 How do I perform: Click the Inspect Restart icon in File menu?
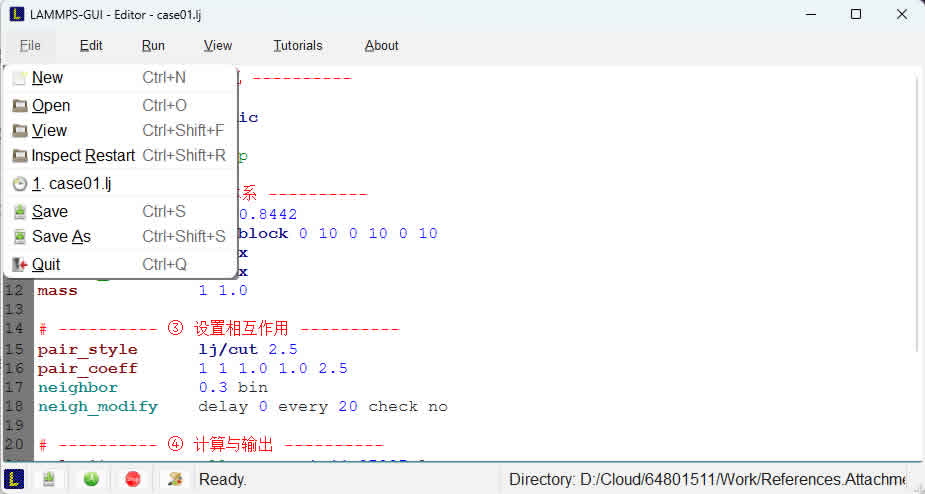pyautogui.click(x=20, y=156)
